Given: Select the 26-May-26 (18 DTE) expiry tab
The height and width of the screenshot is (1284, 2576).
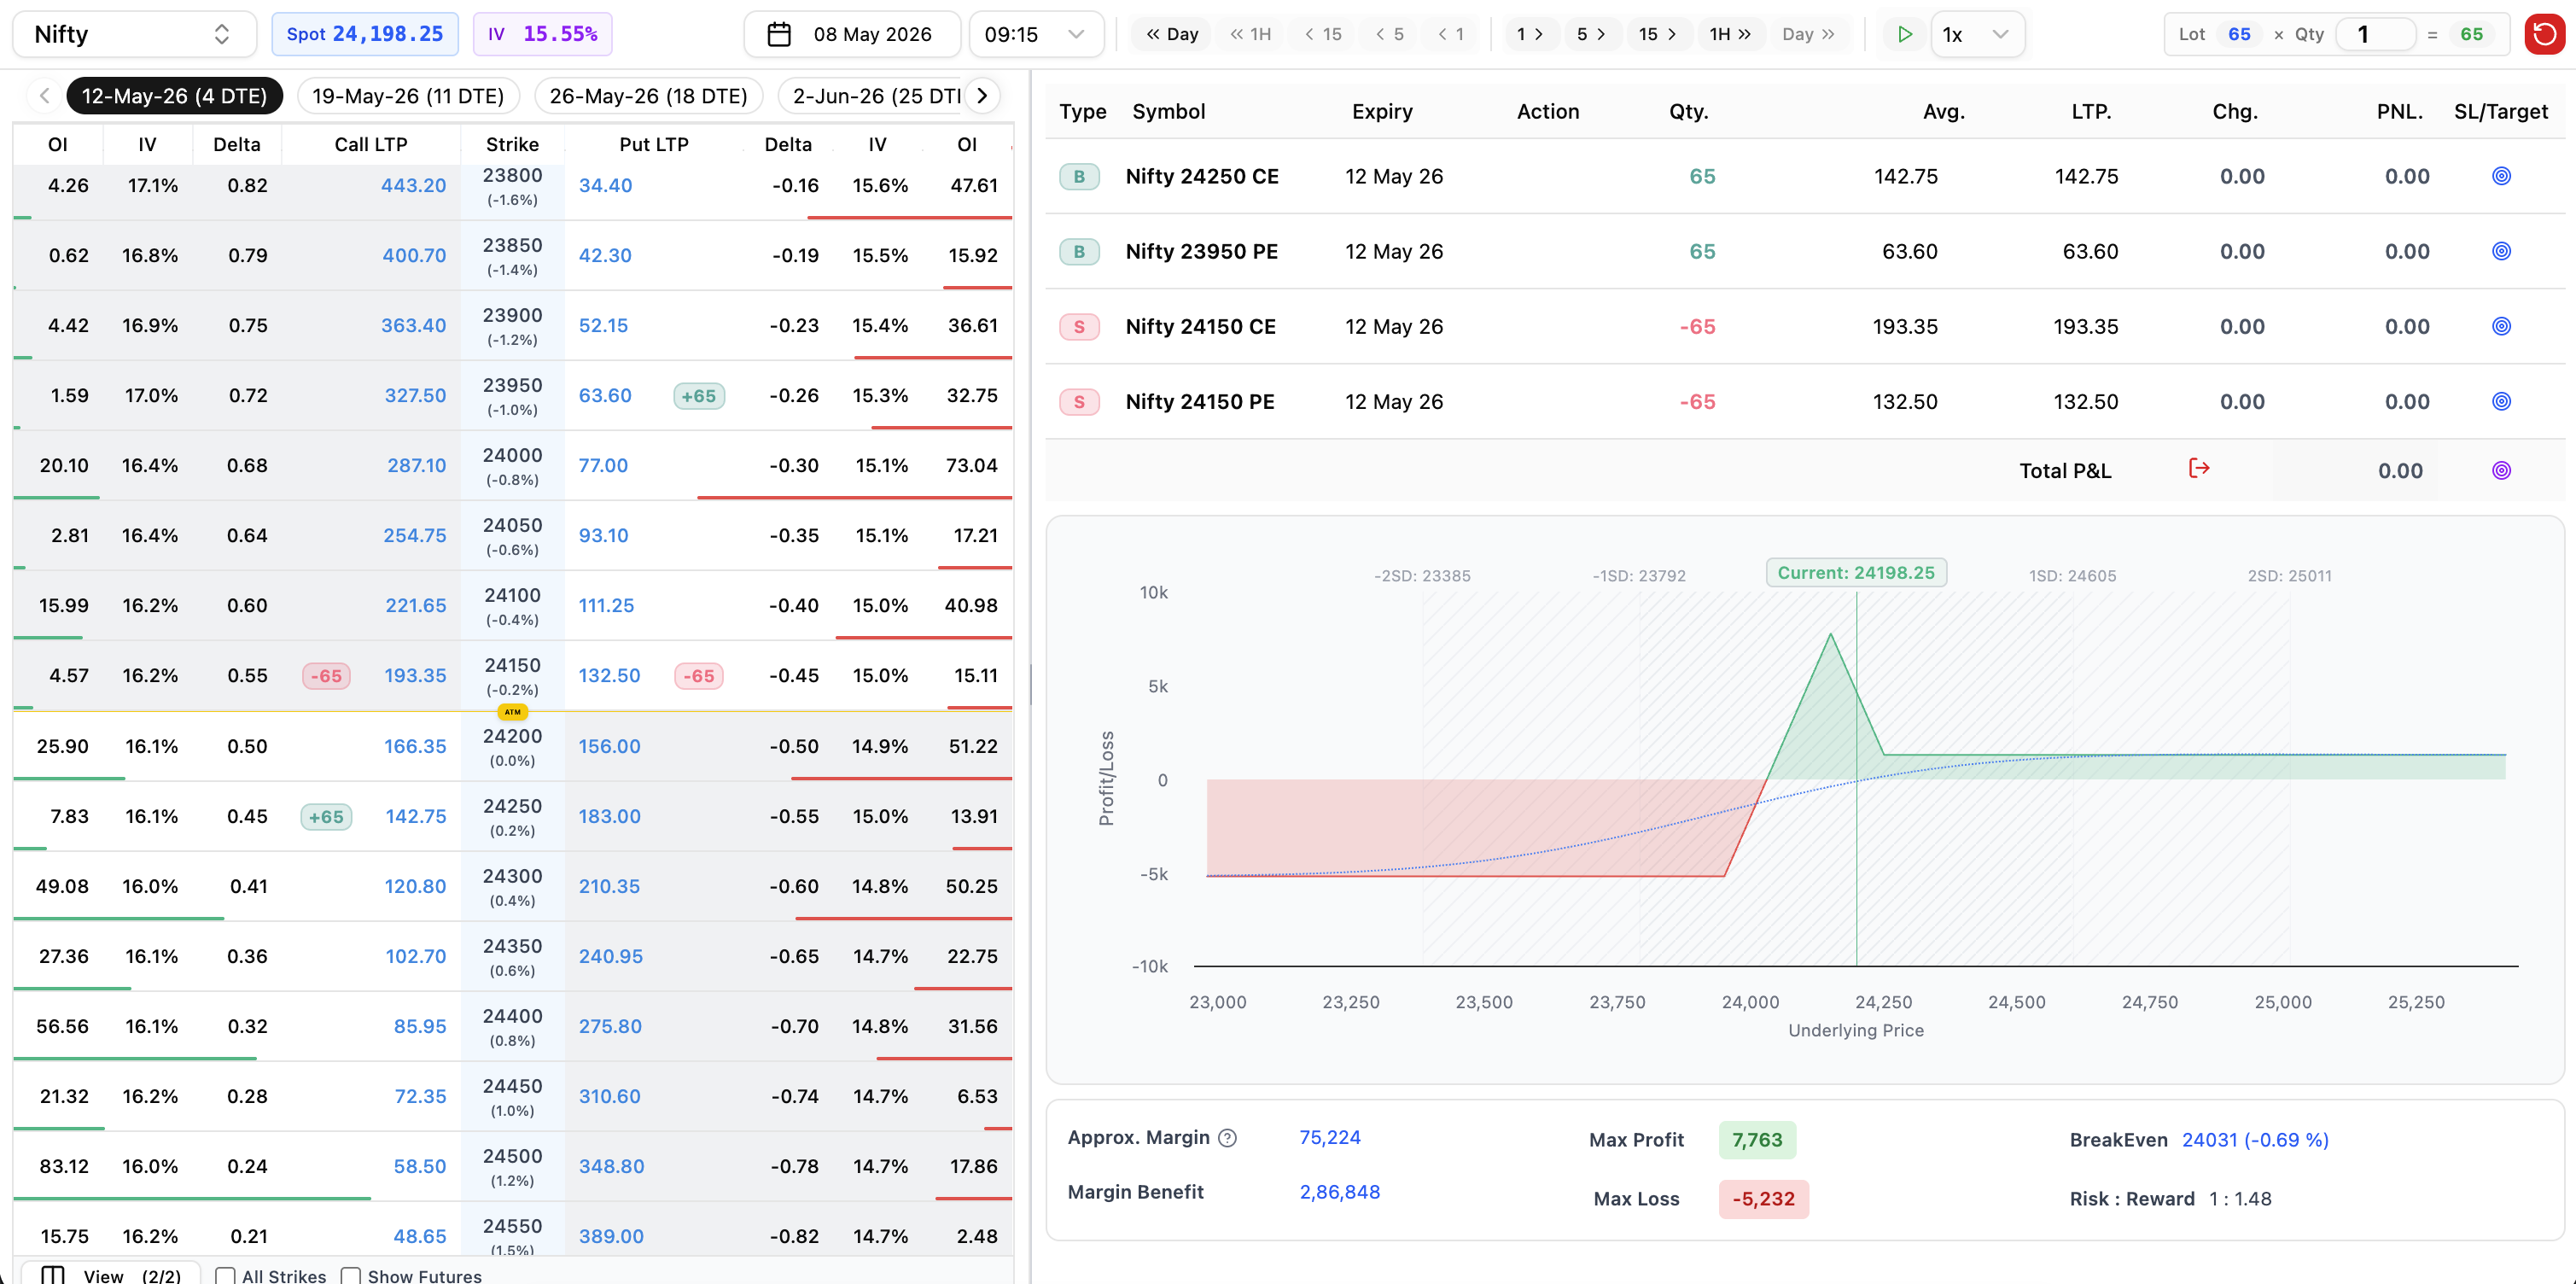Looking at the screenshot, I should click(648, 96).
